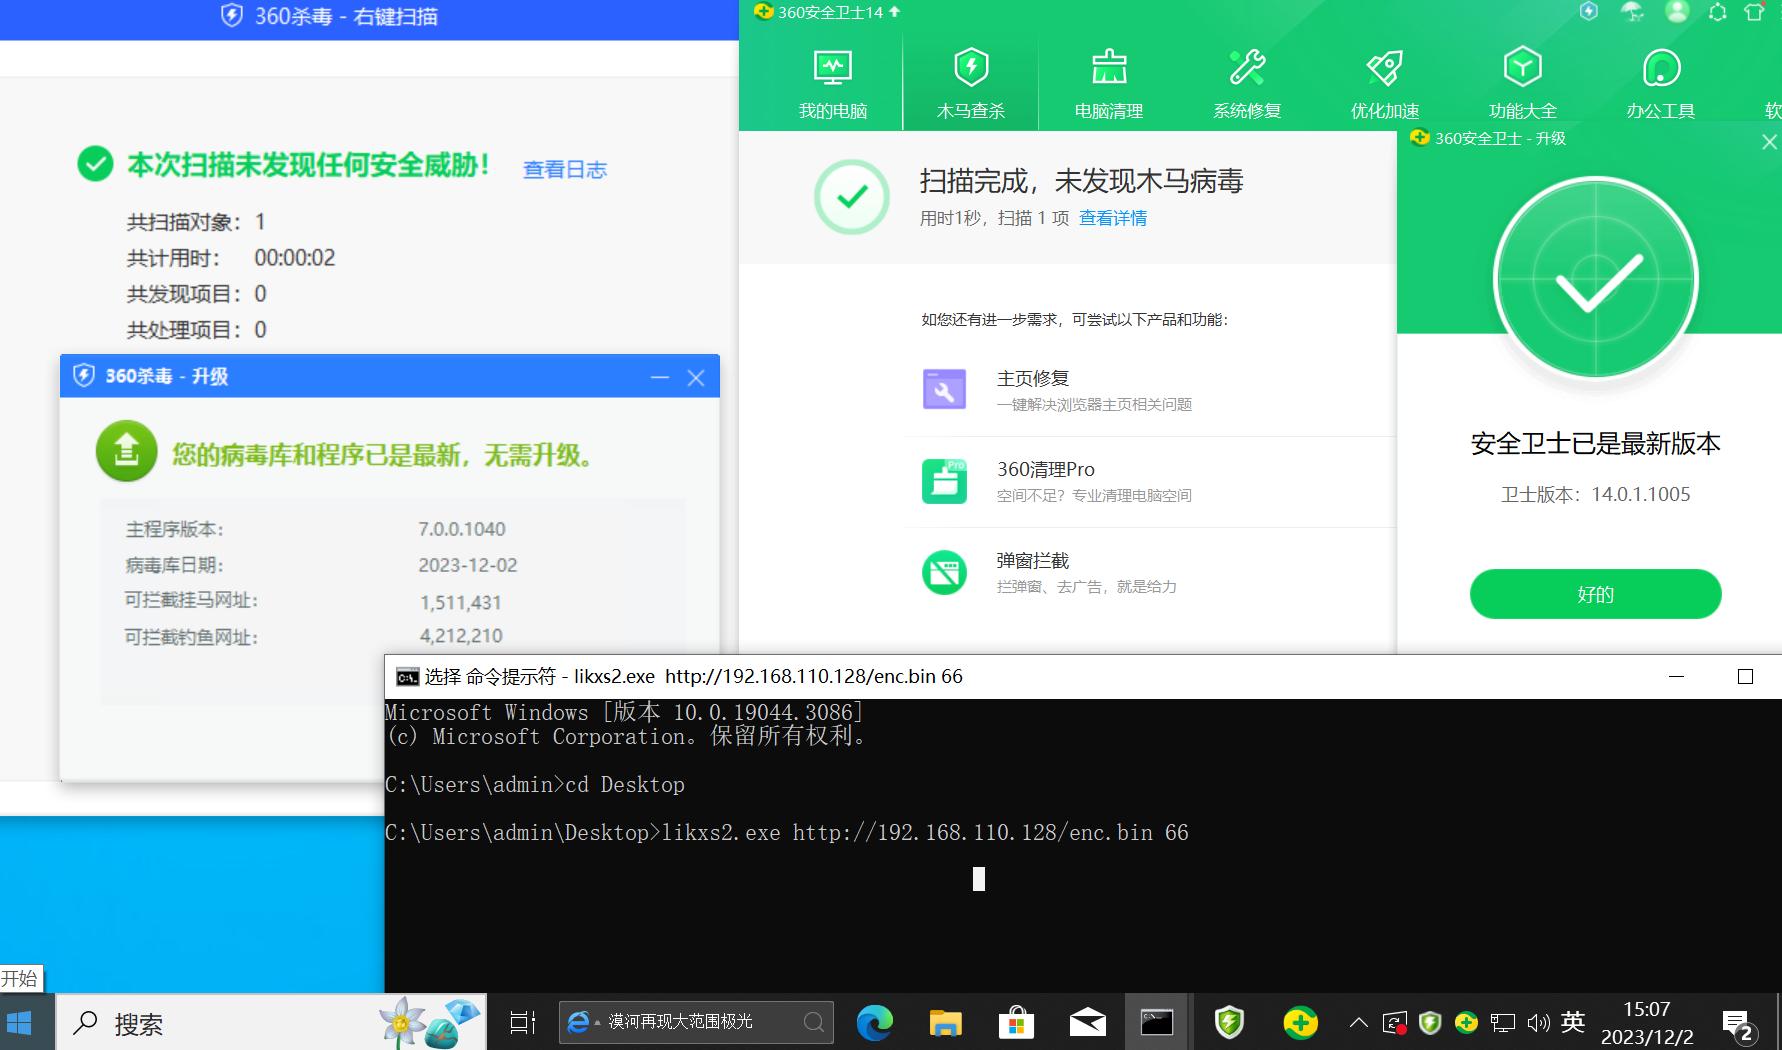Minimize the 360杀毒 升级 dialog
The height and width of the screenshot is (1050, 1782).
pos(660,377)
